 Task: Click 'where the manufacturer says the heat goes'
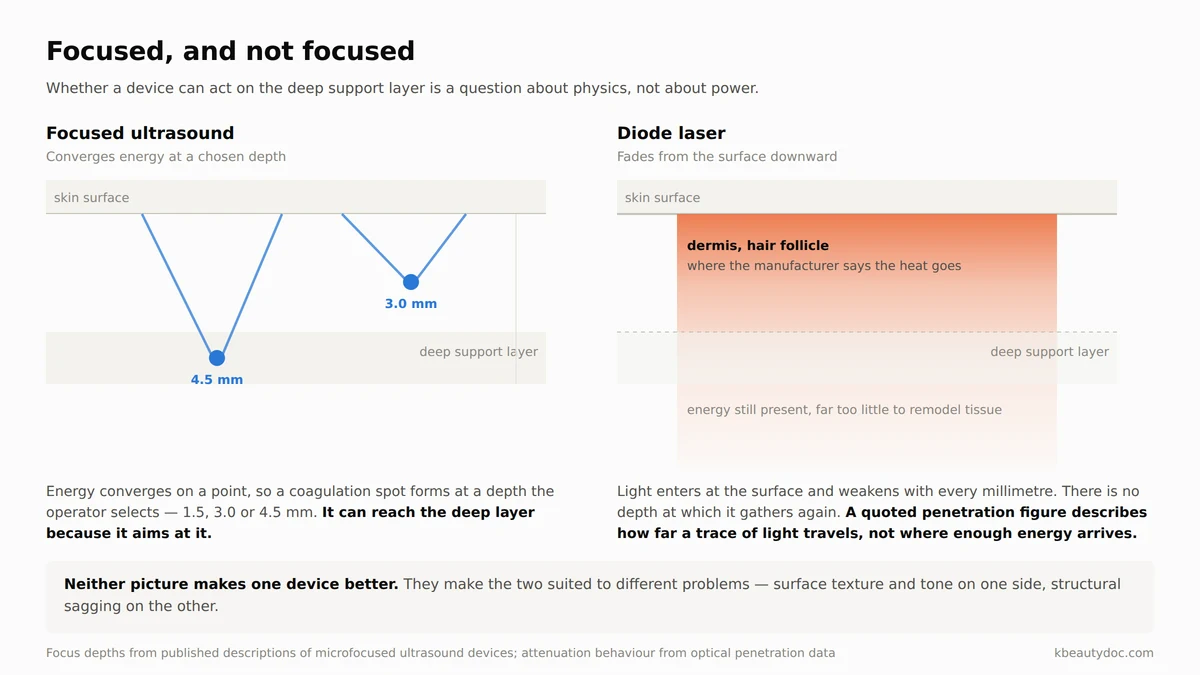[824, 266]
